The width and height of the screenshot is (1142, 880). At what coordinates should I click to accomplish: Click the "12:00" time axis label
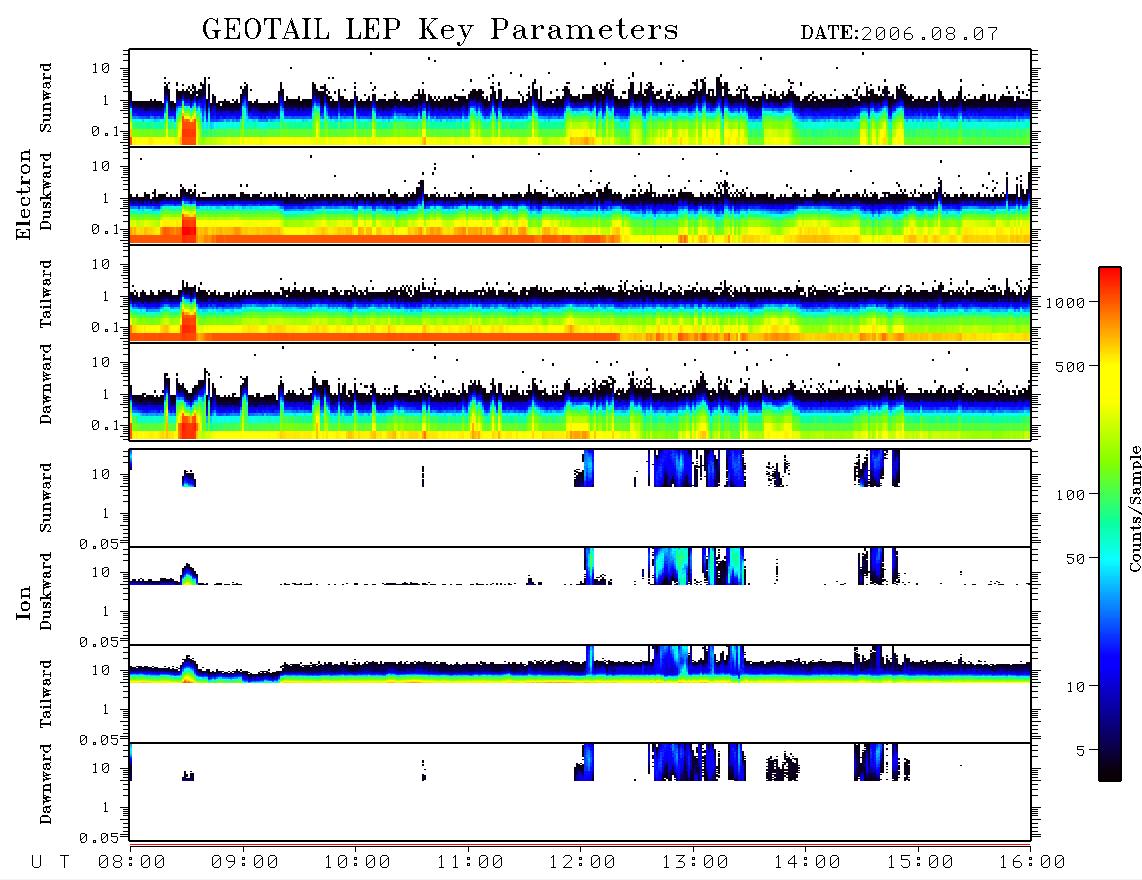pos(582,863)
